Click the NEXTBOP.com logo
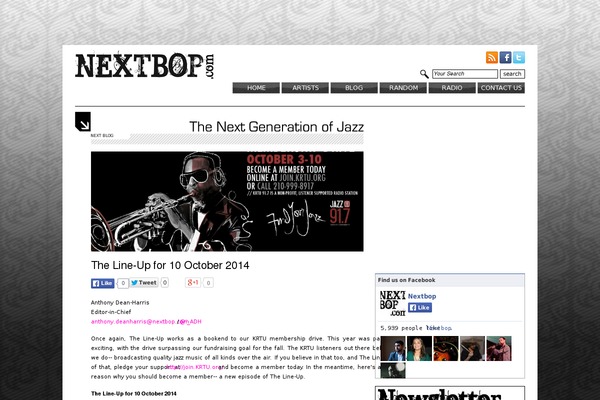Screen dimensions: 600x400 pyautogui.click(x=145, y=65)
